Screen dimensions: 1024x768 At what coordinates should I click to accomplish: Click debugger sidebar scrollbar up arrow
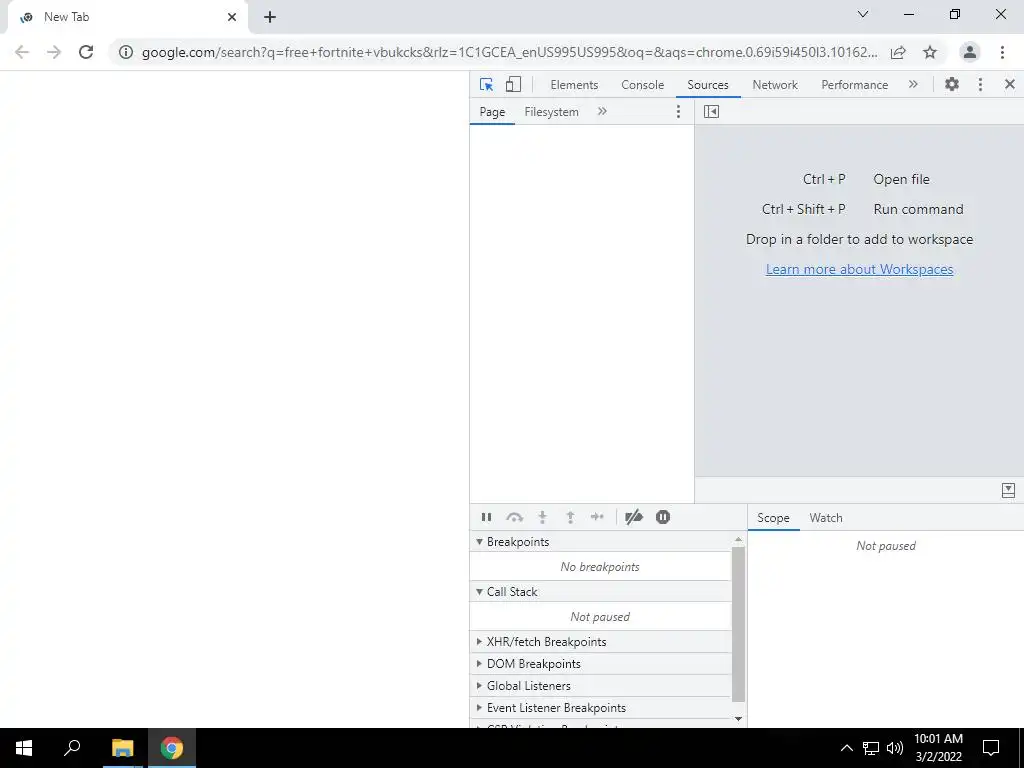click(x=739, y=539)
